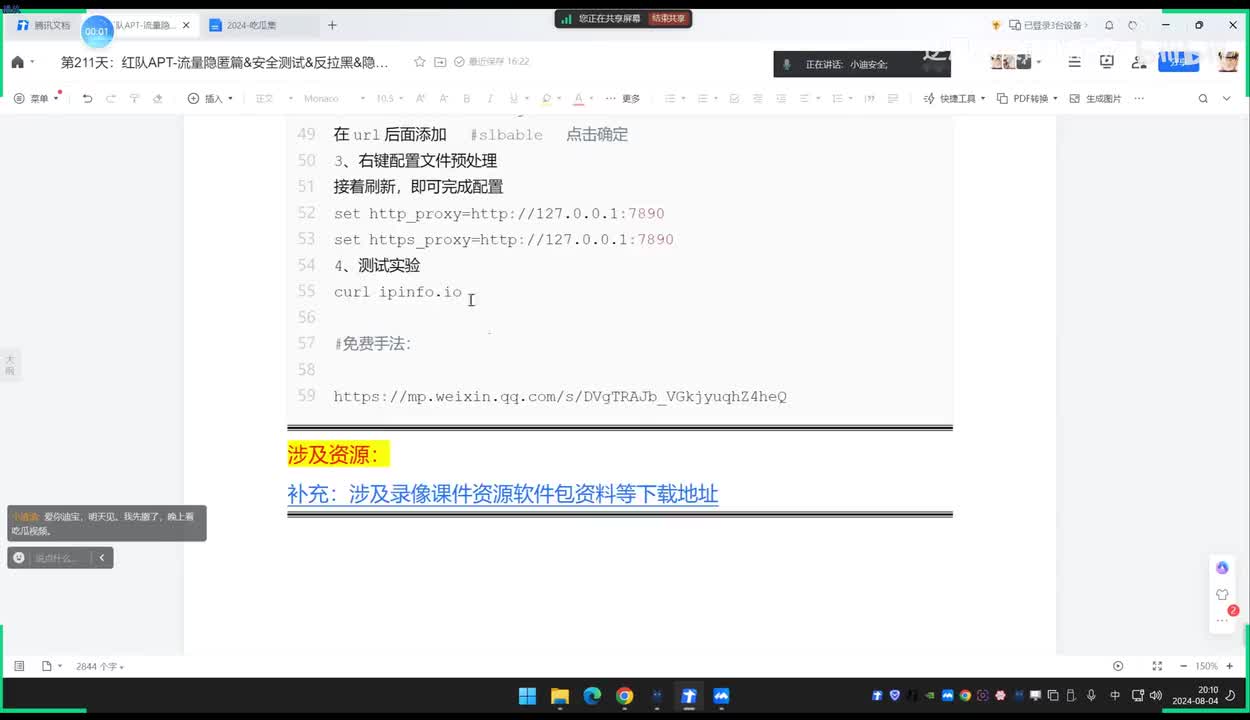This screenshot has width=1250, height=720.
Task: Open highlight color picker
Action: pyautogui.click(x=547, y=98)
